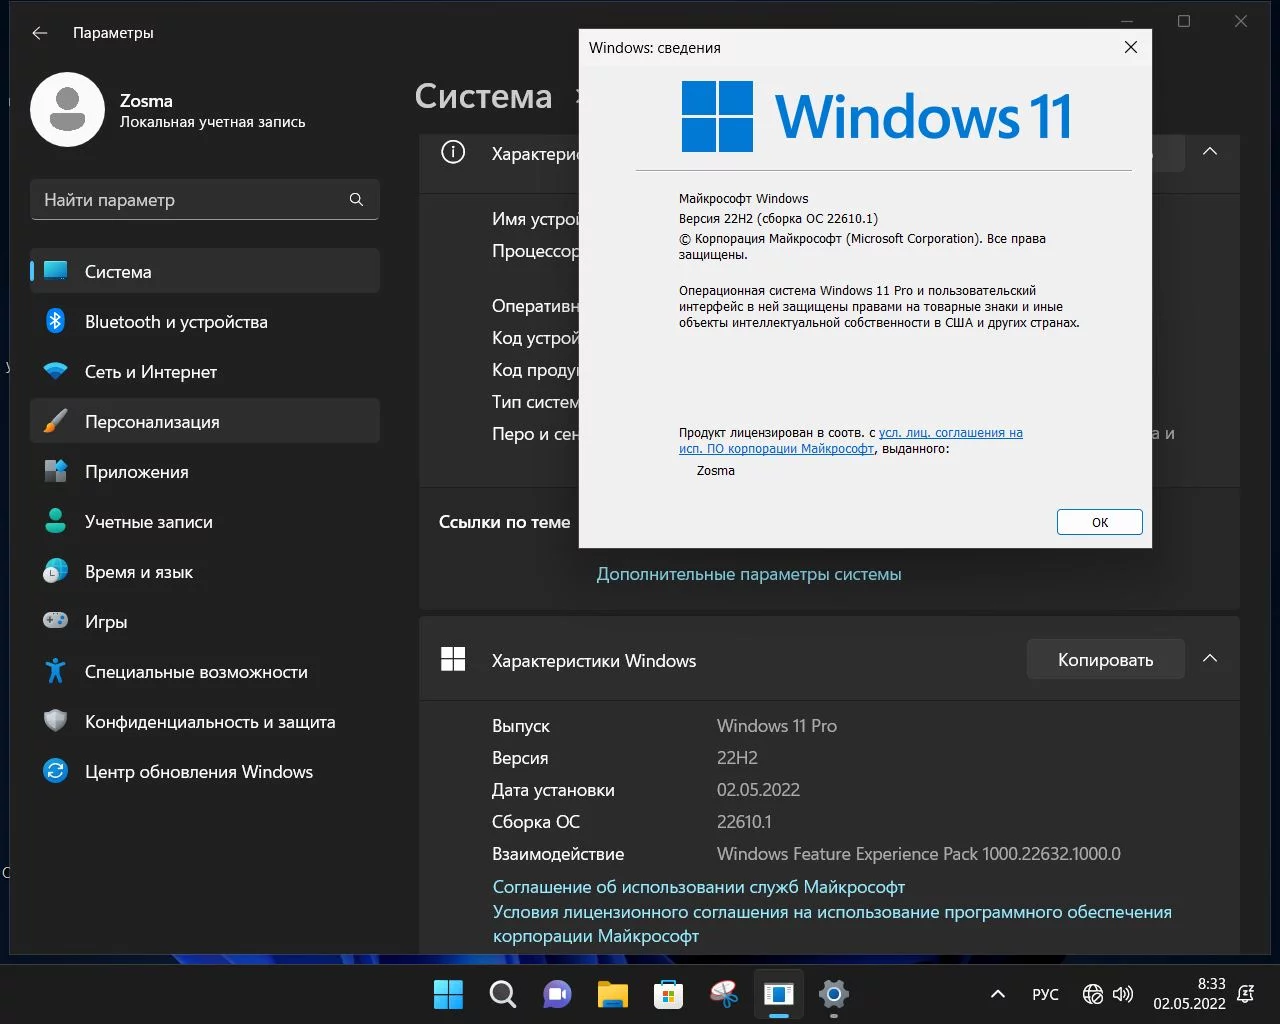Open the Персонализация settings page

152,422
